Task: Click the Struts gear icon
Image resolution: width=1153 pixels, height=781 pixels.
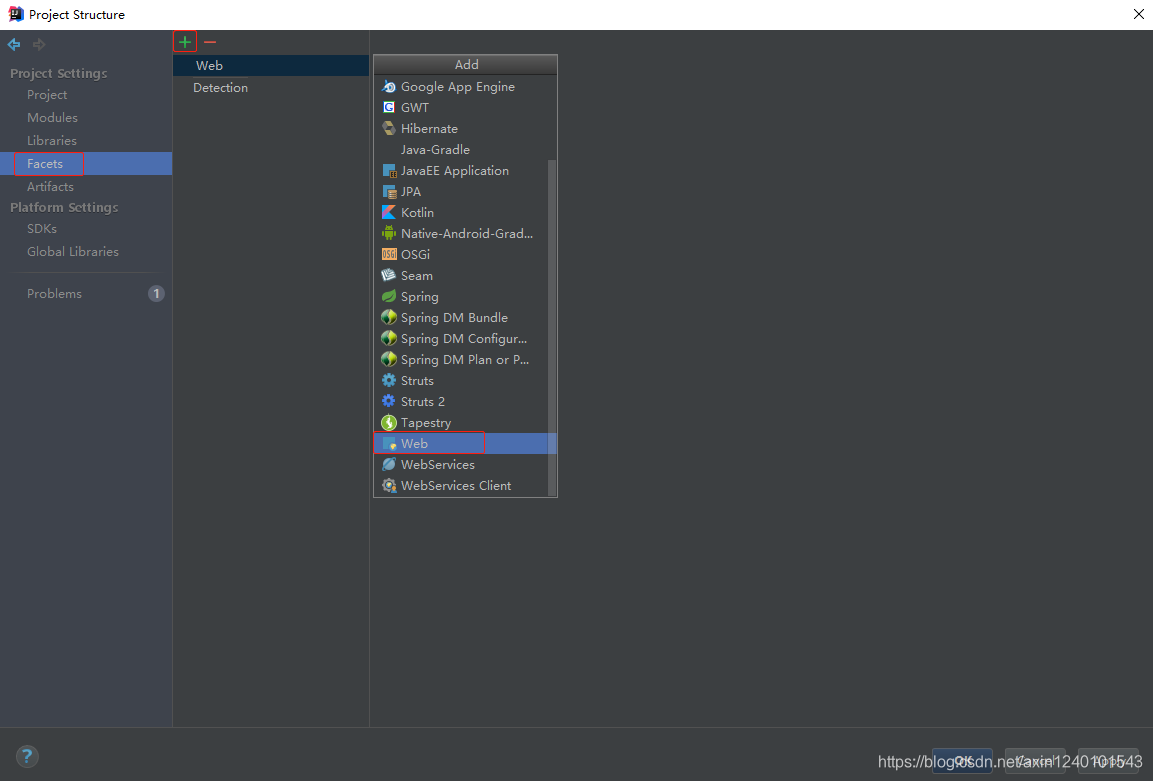Action: [389, 380]
